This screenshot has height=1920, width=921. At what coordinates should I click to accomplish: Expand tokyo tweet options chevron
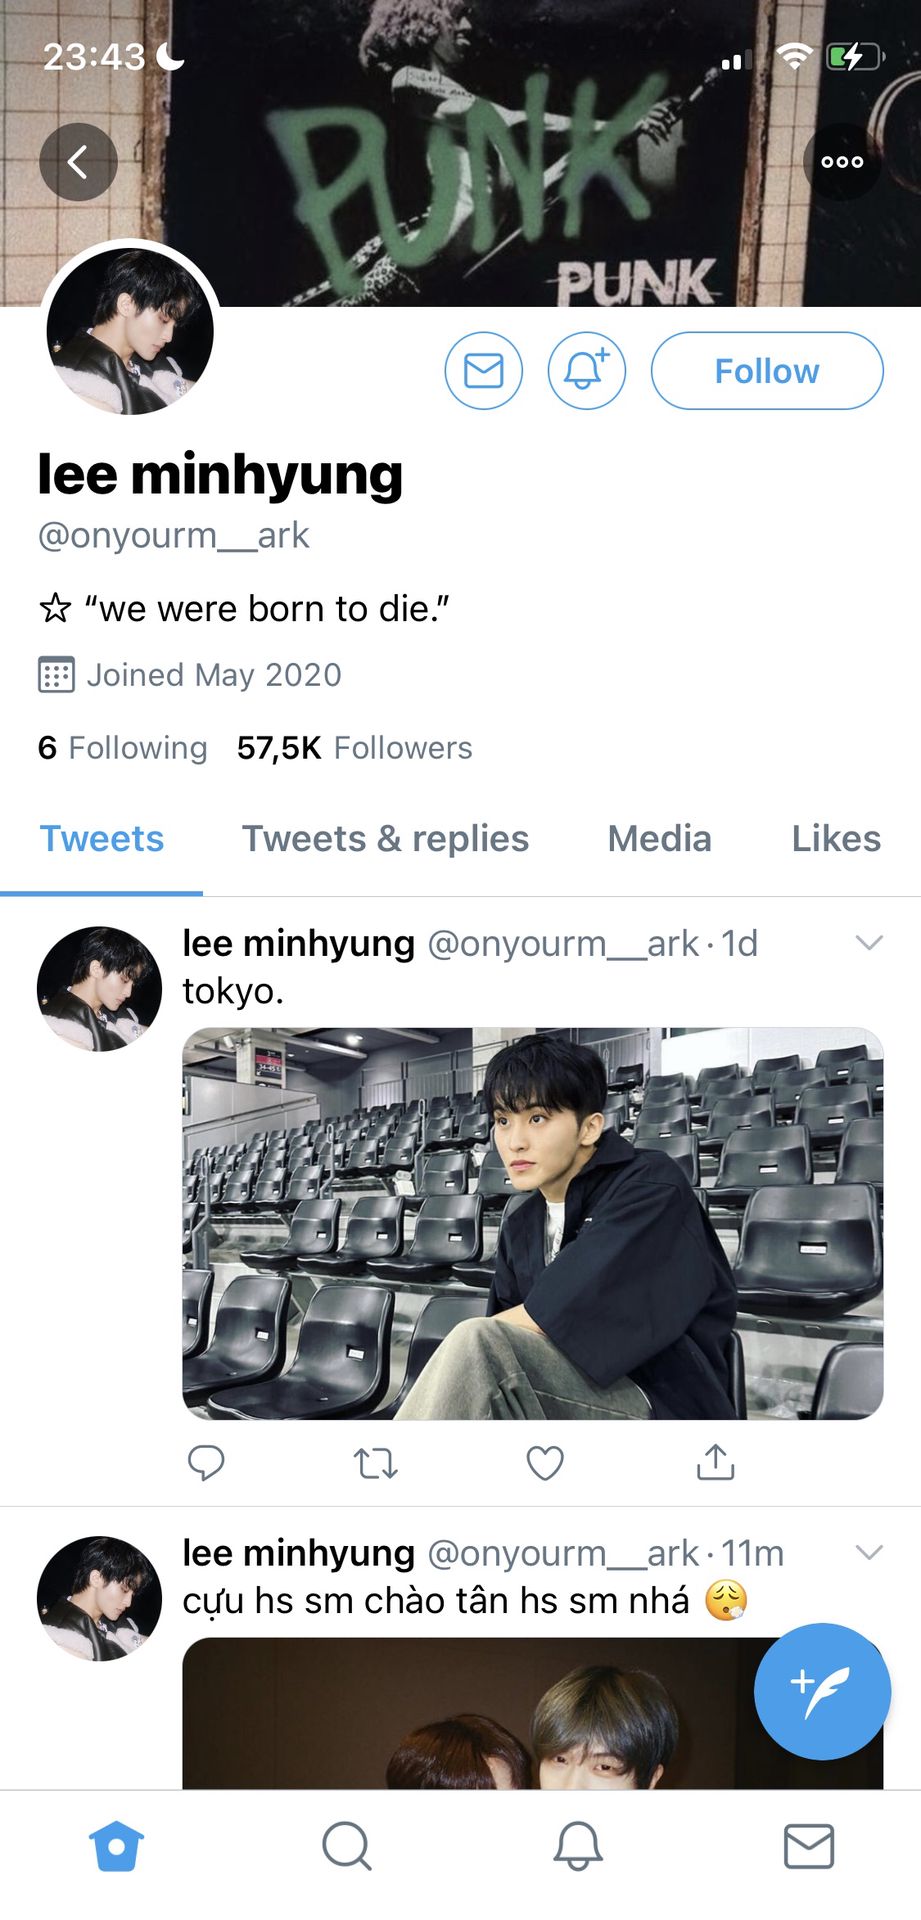tap(869, 943)
